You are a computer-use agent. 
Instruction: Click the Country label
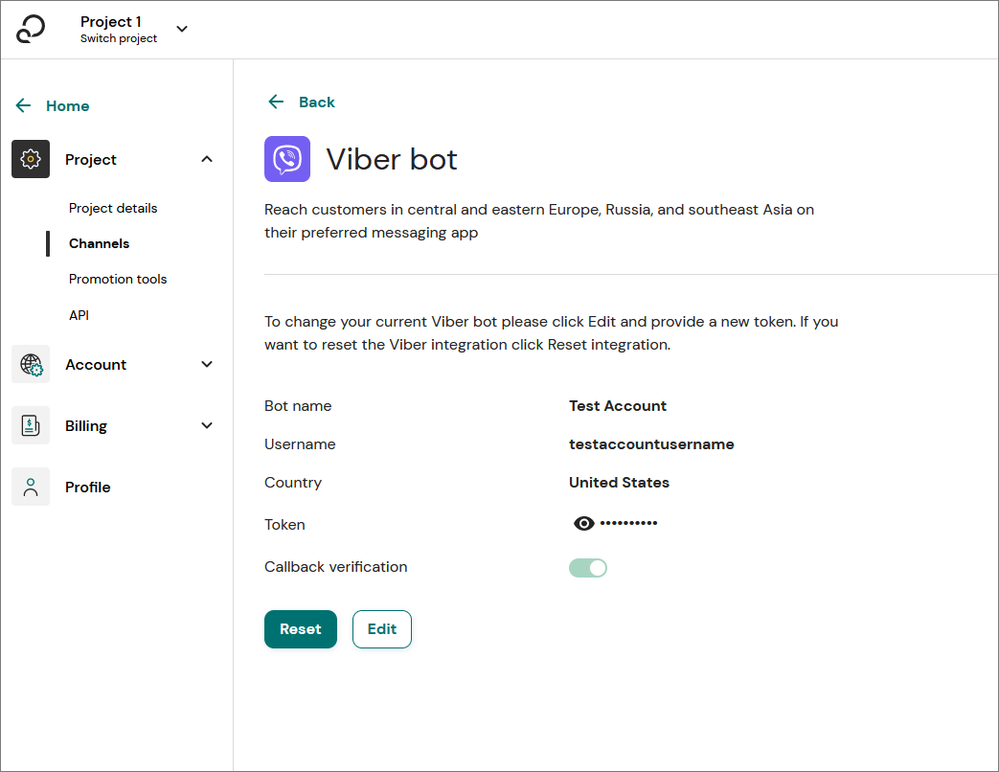click(293, 483)
